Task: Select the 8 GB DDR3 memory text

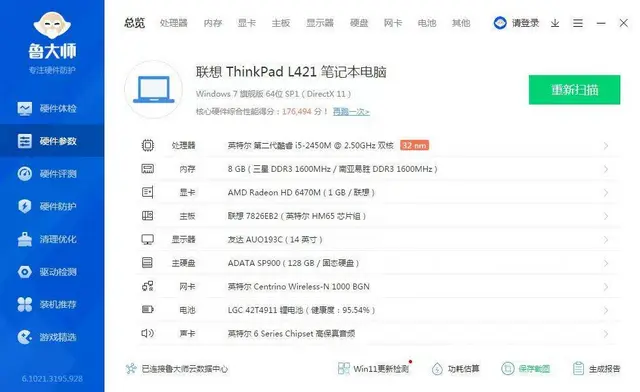Action: (332, 169)
